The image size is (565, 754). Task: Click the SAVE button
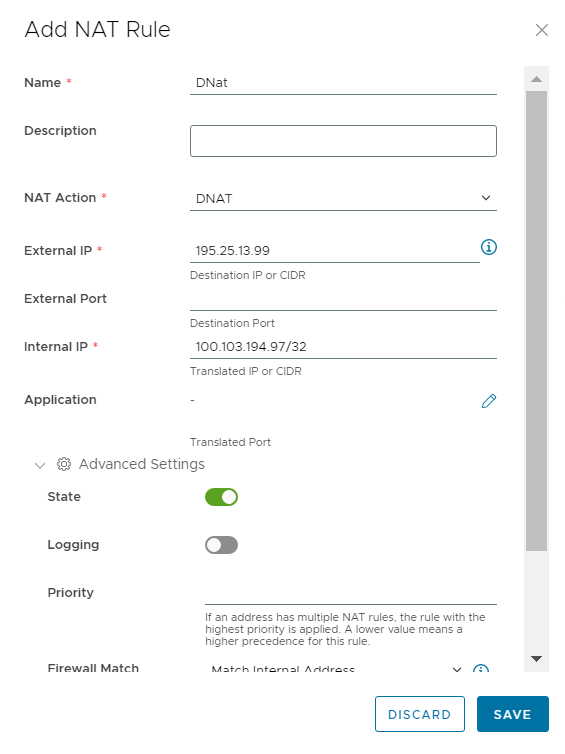[513, 714]
